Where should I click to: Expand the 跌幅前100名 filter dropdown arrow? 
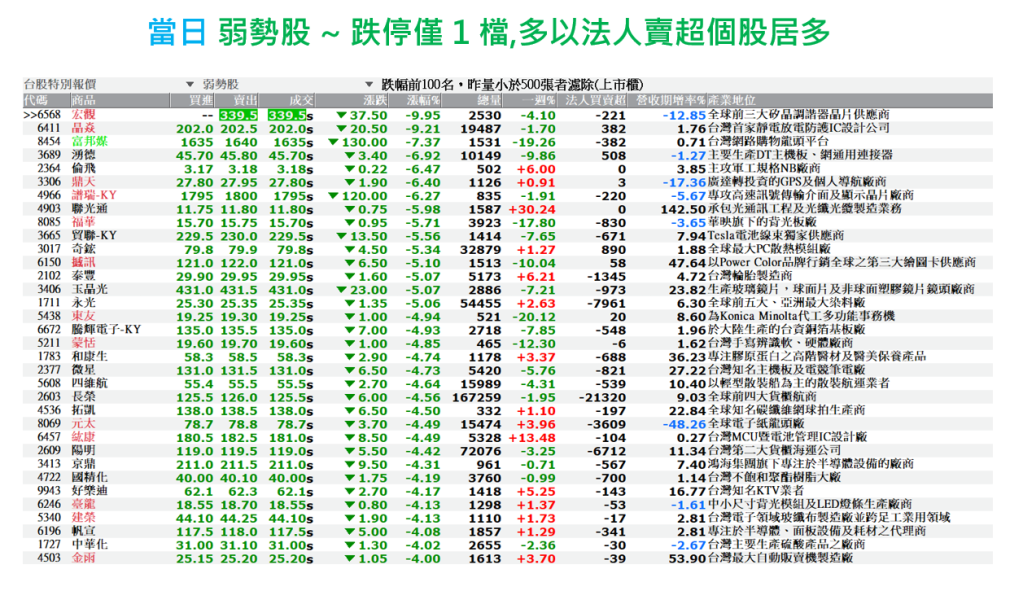point(369,85)
